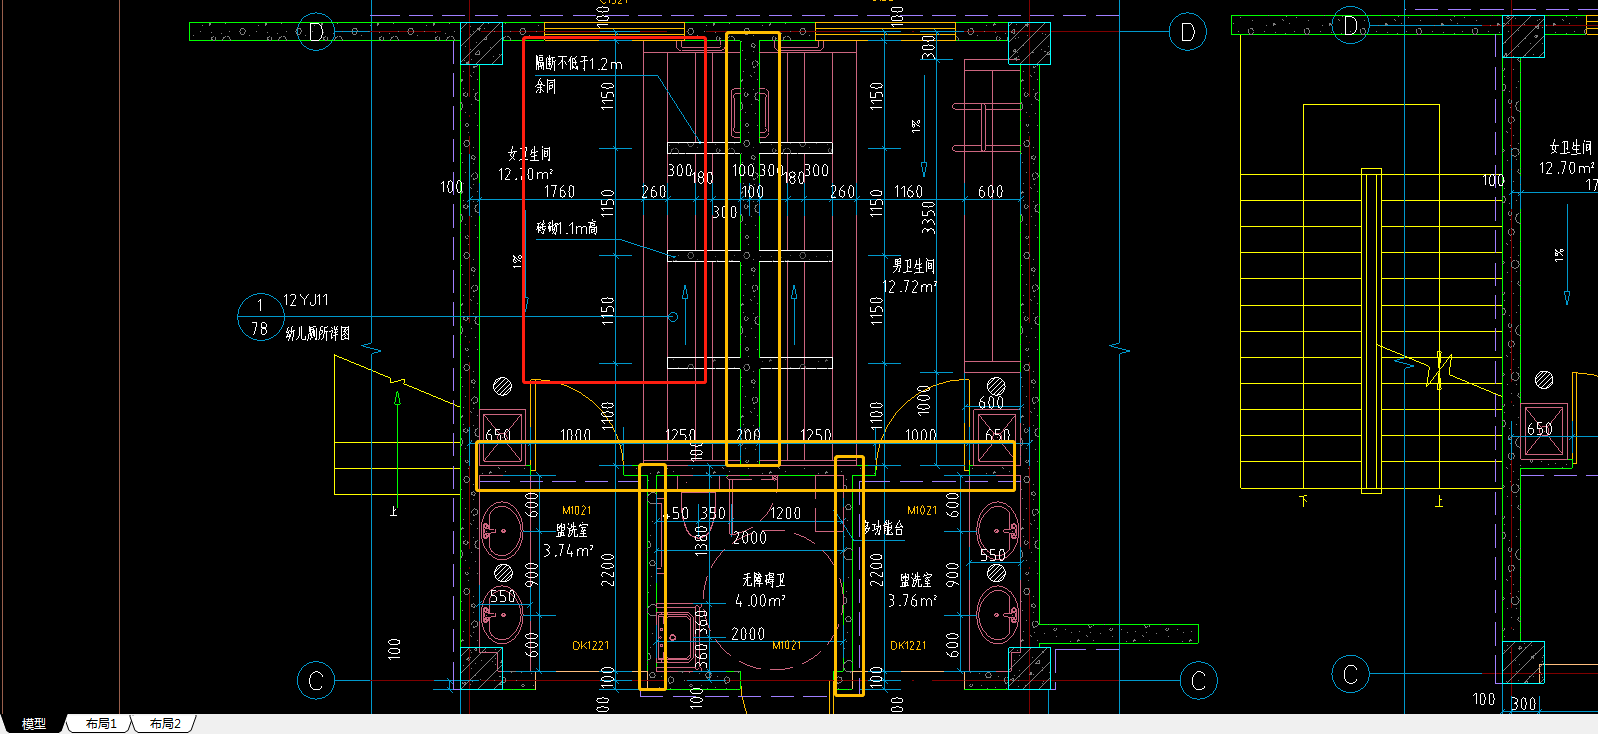The width and height of the screenshot is (1598, 734).
Task: Select the 12YJ11 reference label
Action: pos(306,300)
